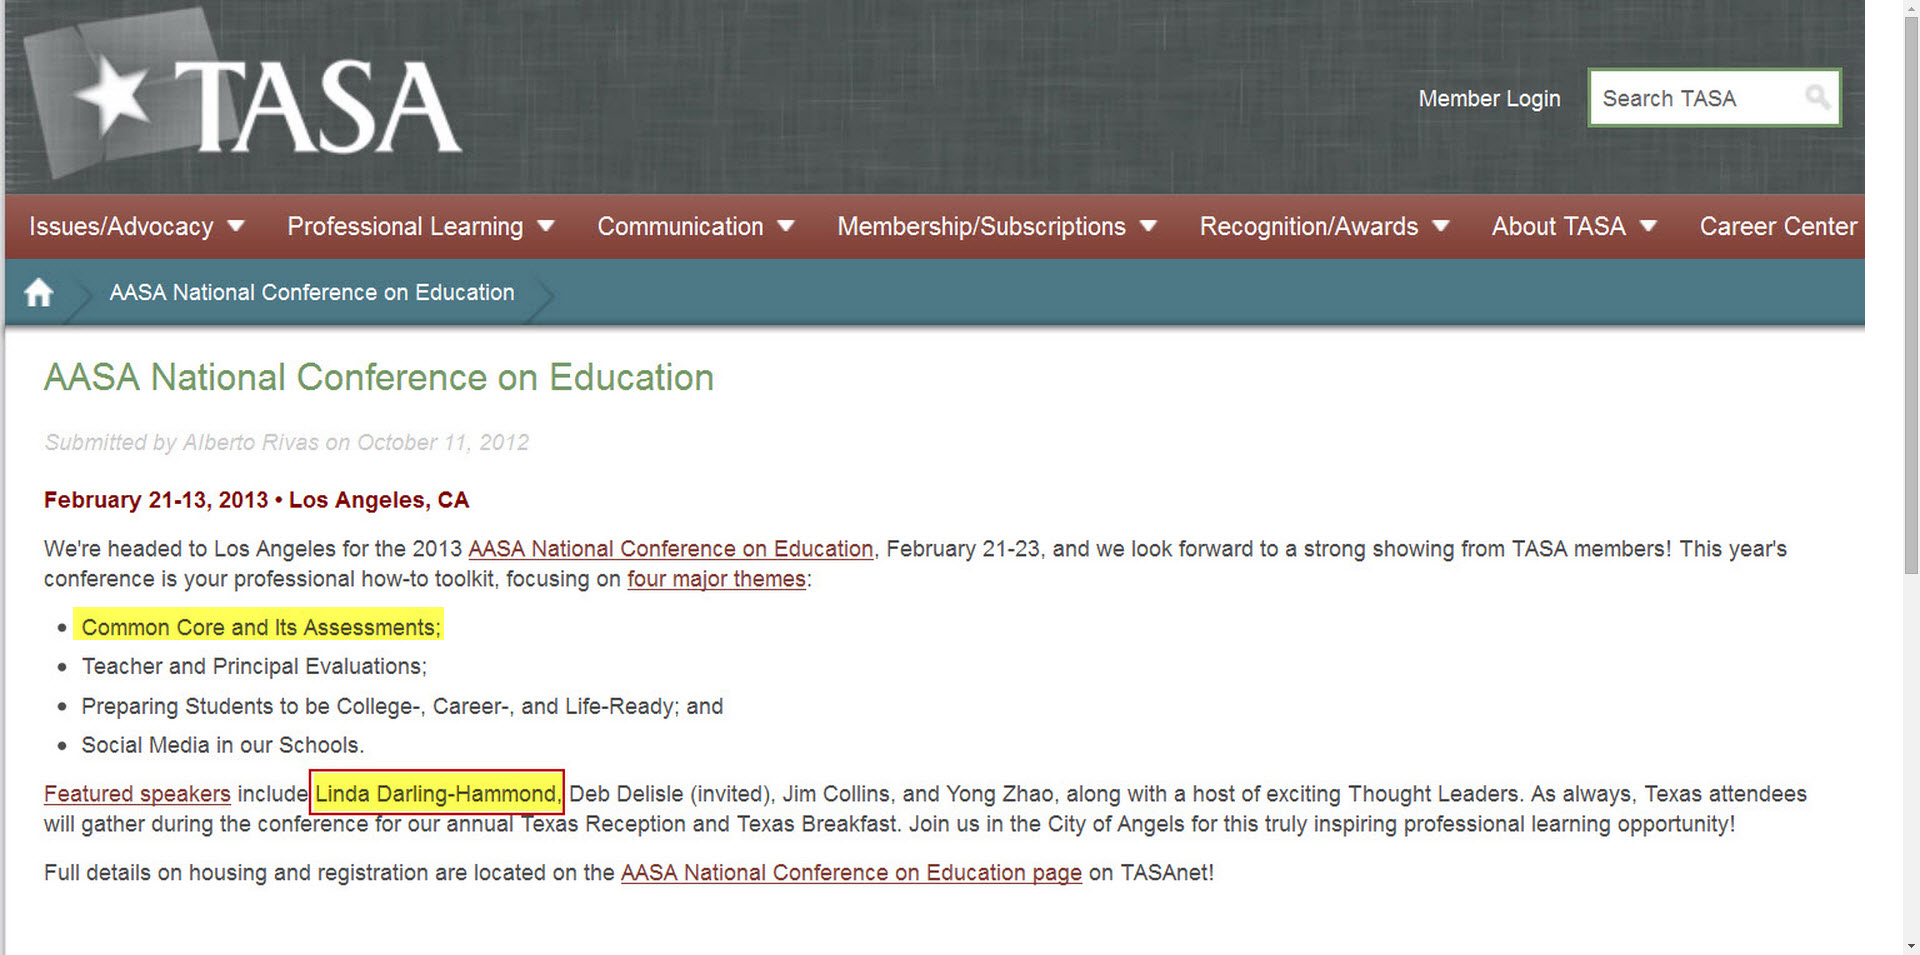The image size is (1920, 955).
Task: Open AASA National Conference on Education page link
Action: [851, 873]
